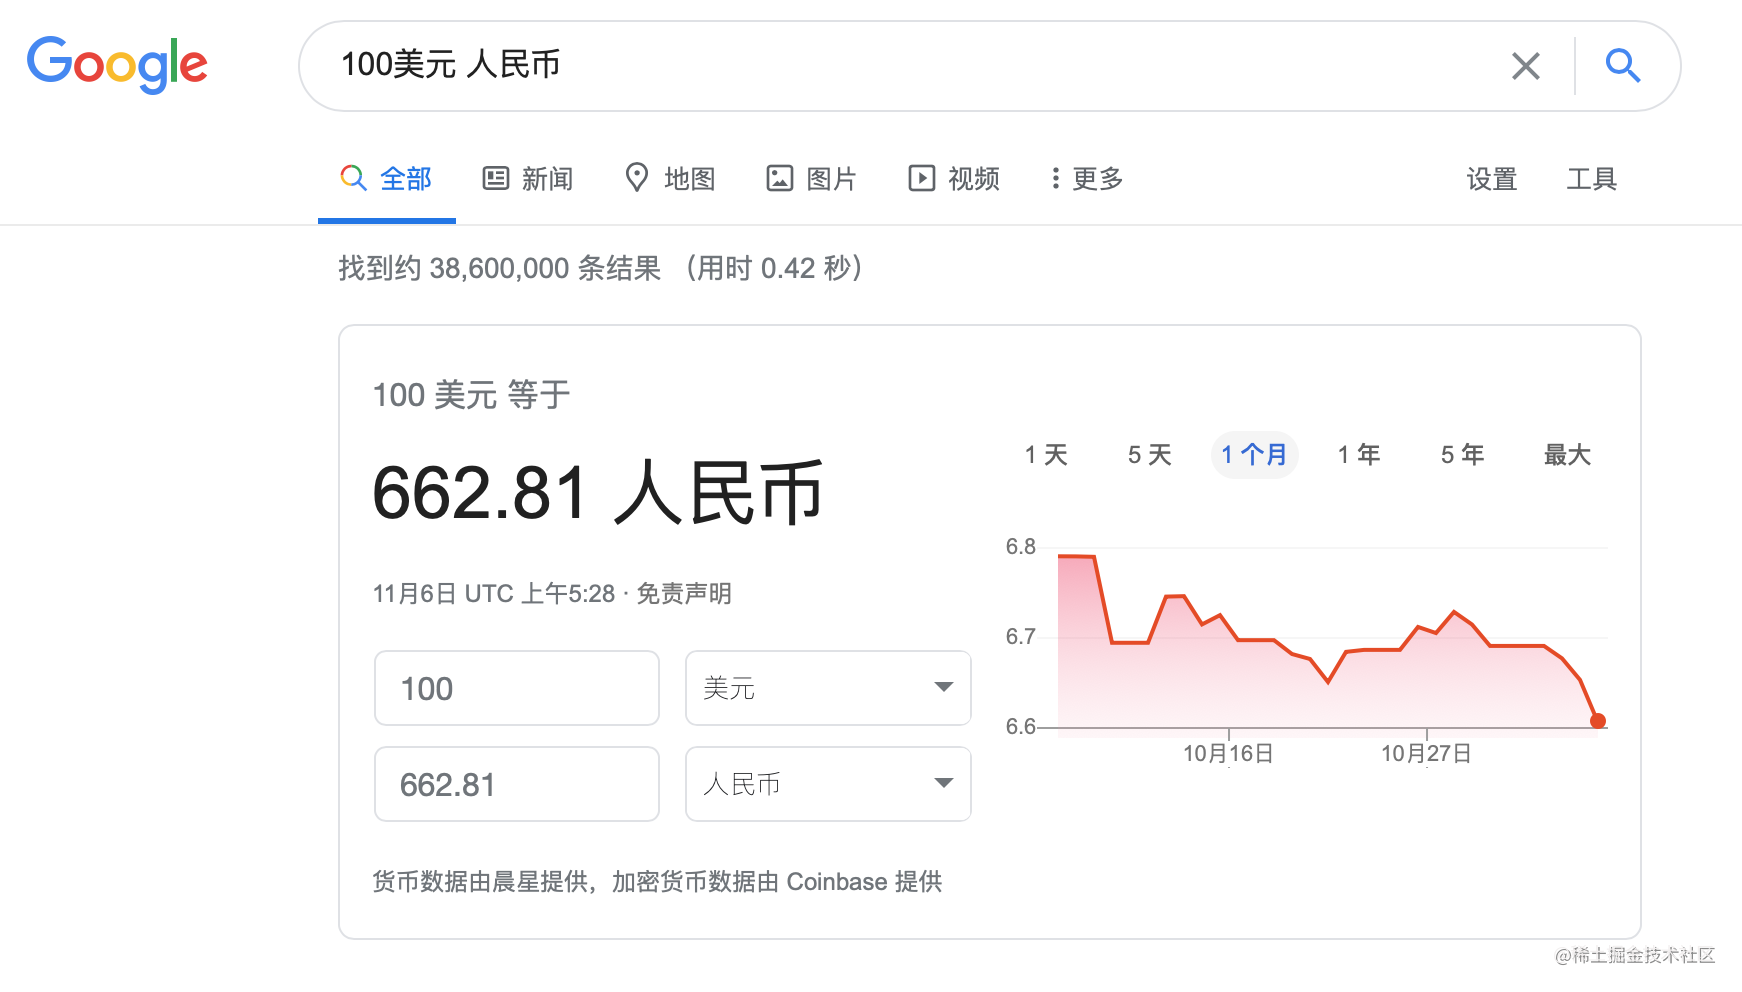Select the 5 年 chart range
1742x992 pixels.
click(x=1462, y=455)
